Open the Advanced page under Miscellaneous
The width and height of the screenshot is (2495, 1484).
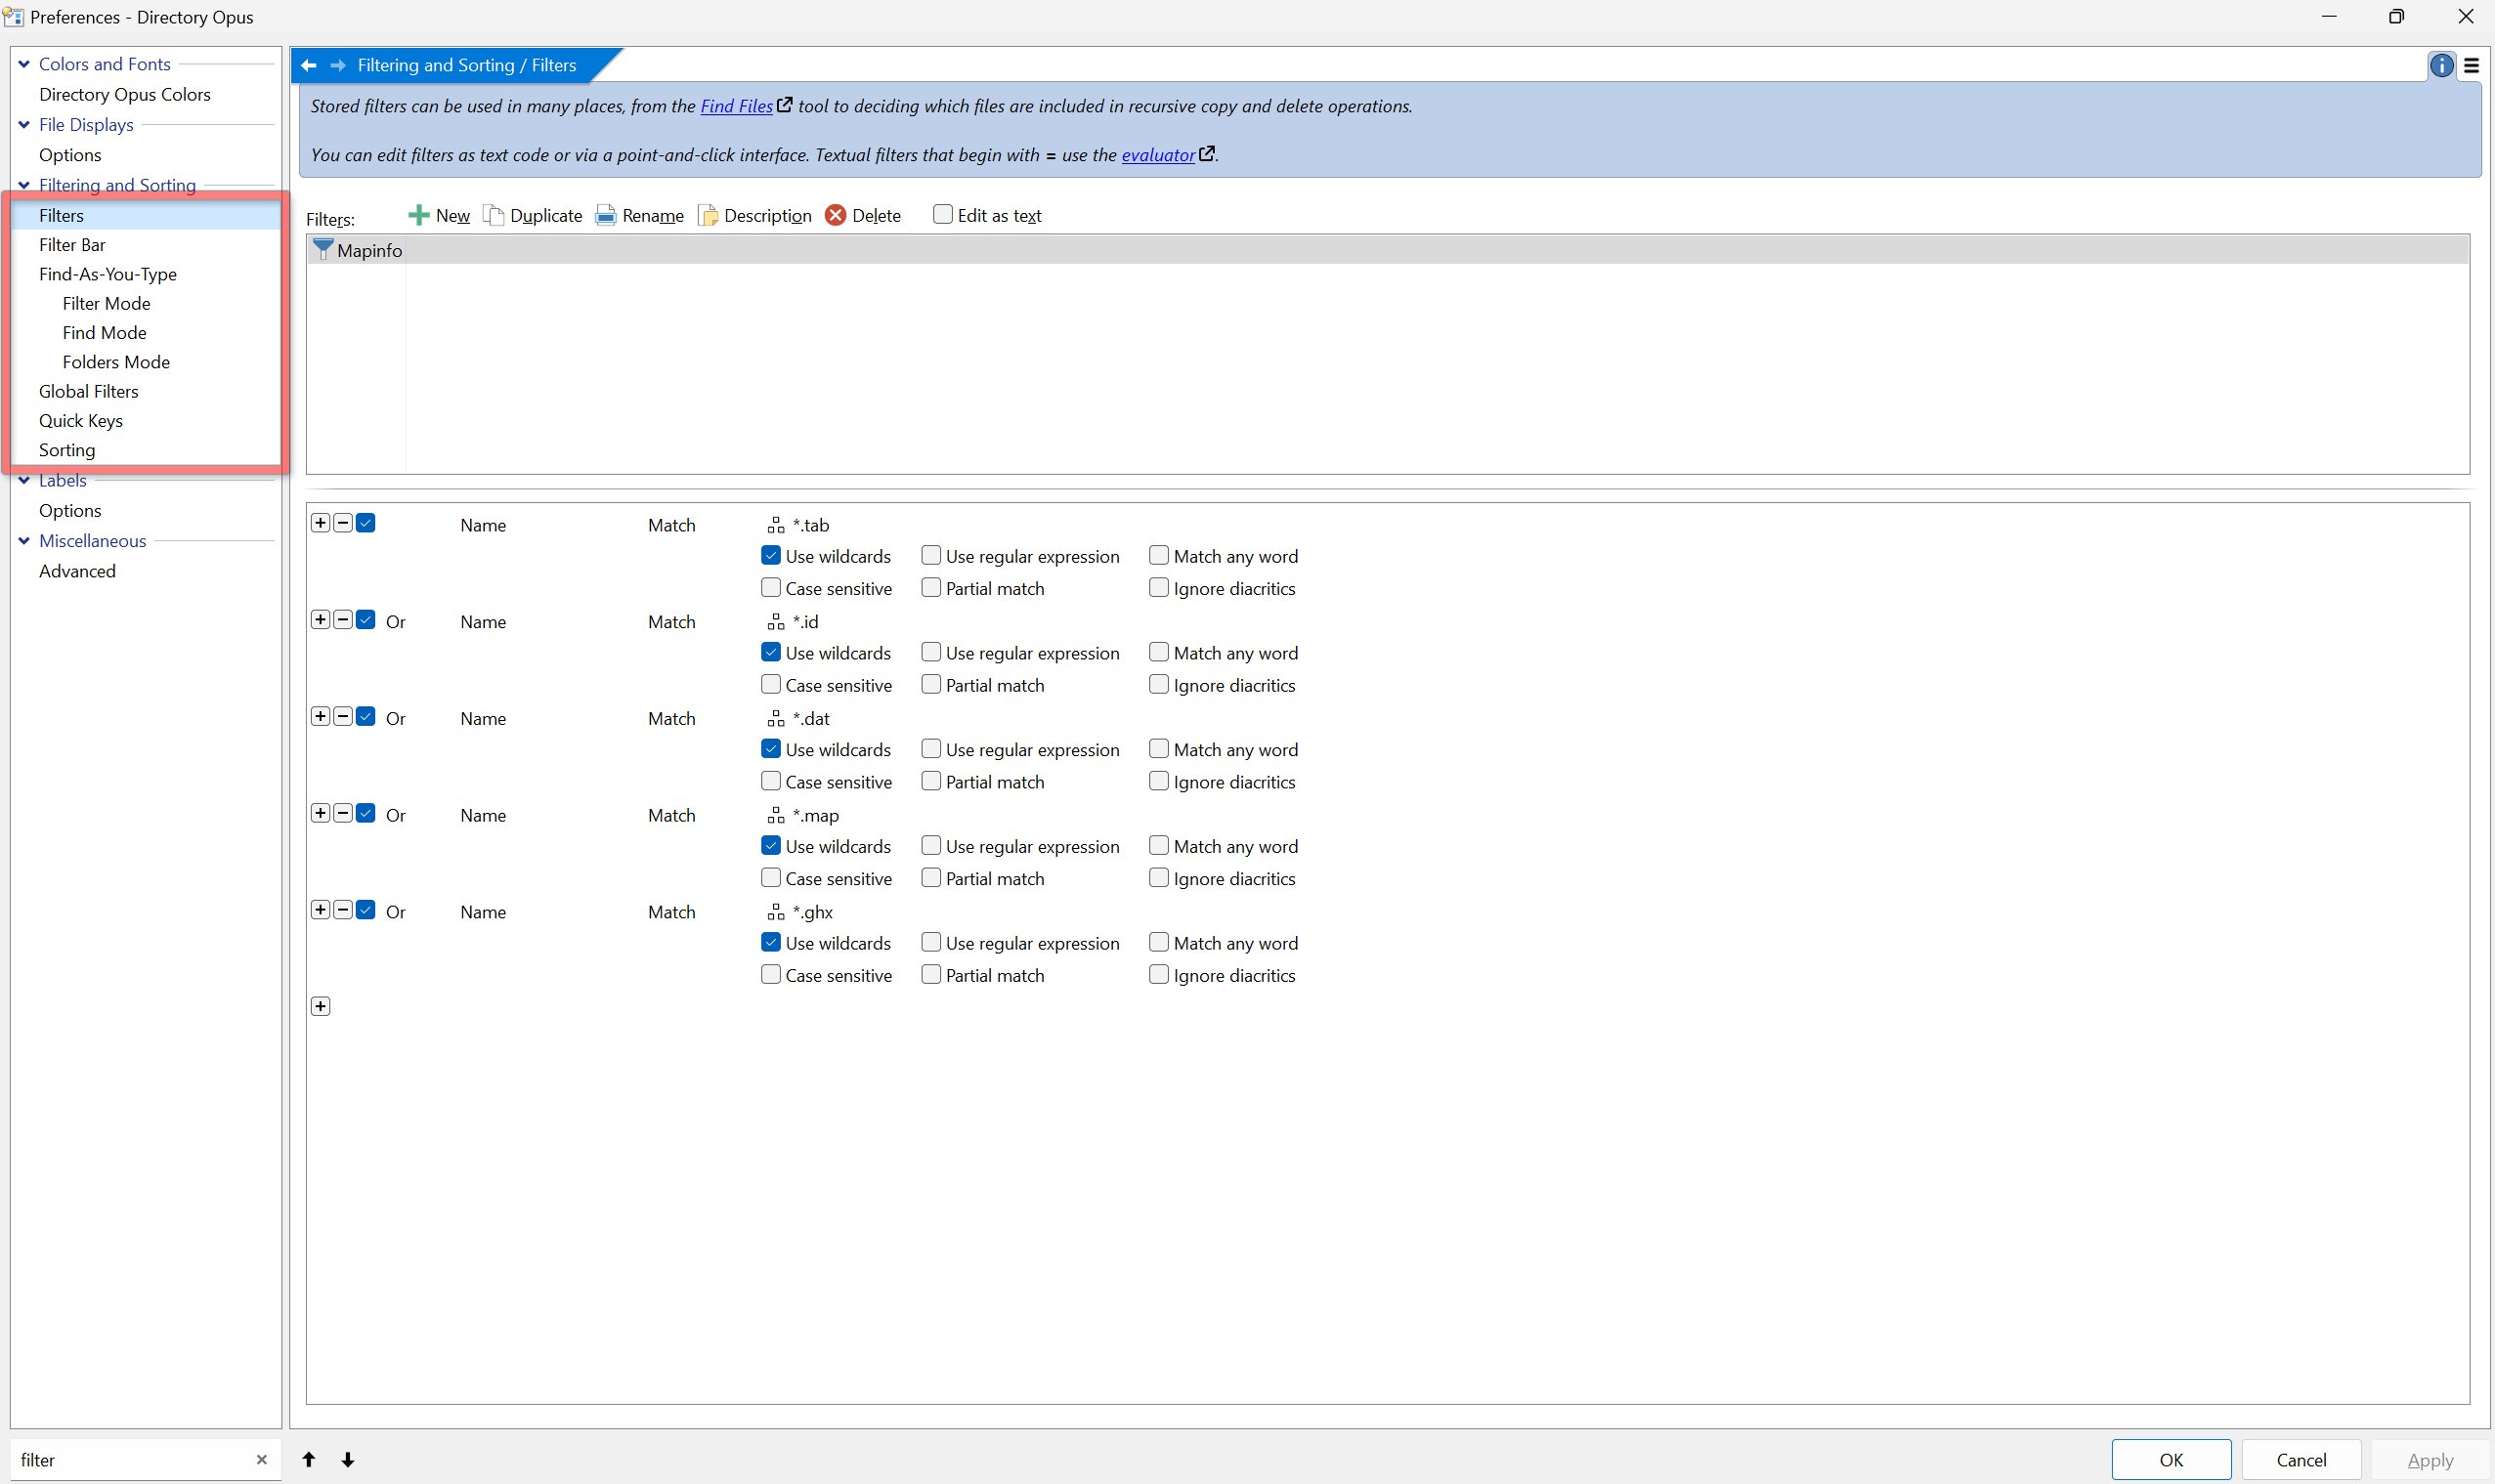click(77, 571)
